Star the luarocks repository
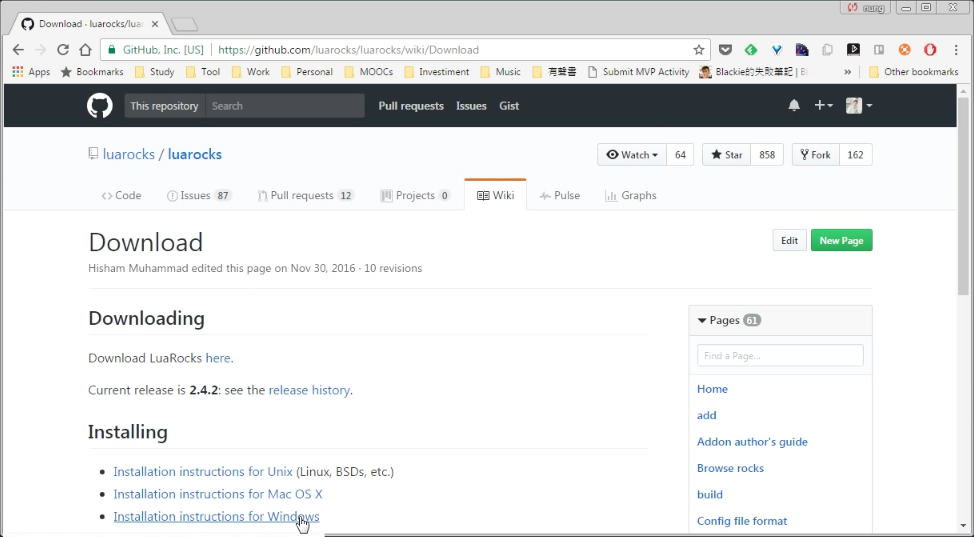This screenshot has height=537, width=974. (x=726, y=155)
